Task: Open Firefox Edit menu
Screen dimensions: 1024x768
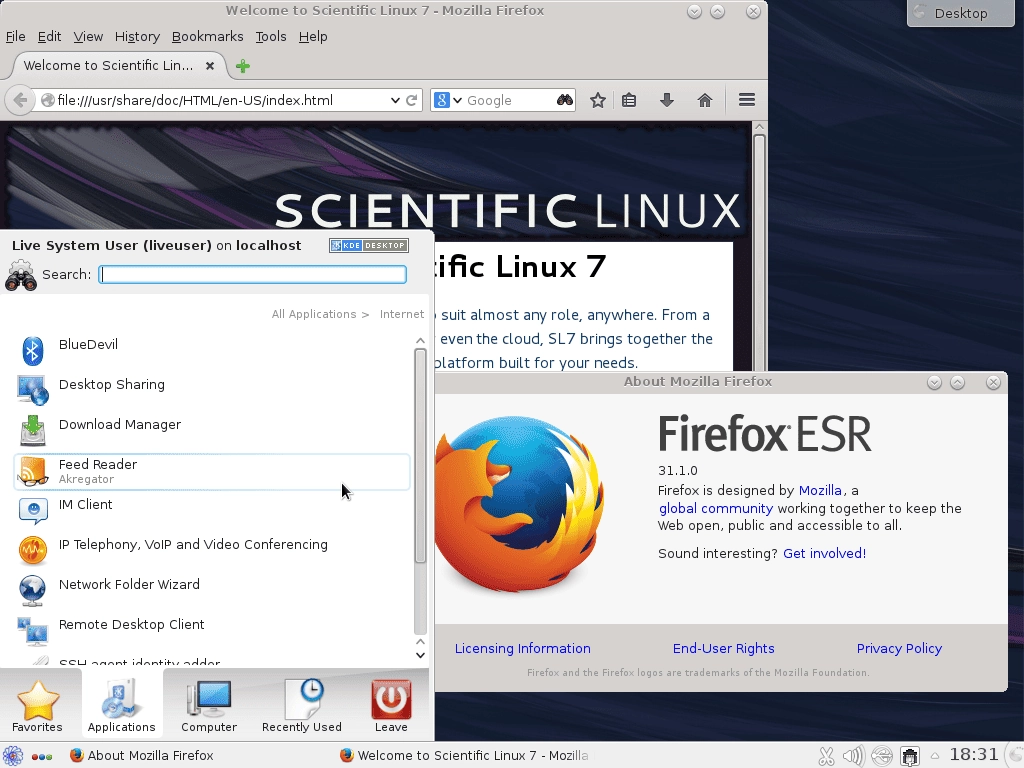Action: [x=50, y=37]
